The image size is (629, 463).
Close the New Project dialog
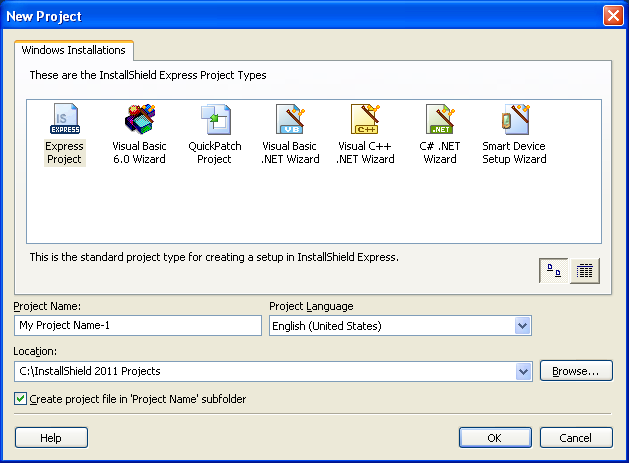(x=613, y=16)
